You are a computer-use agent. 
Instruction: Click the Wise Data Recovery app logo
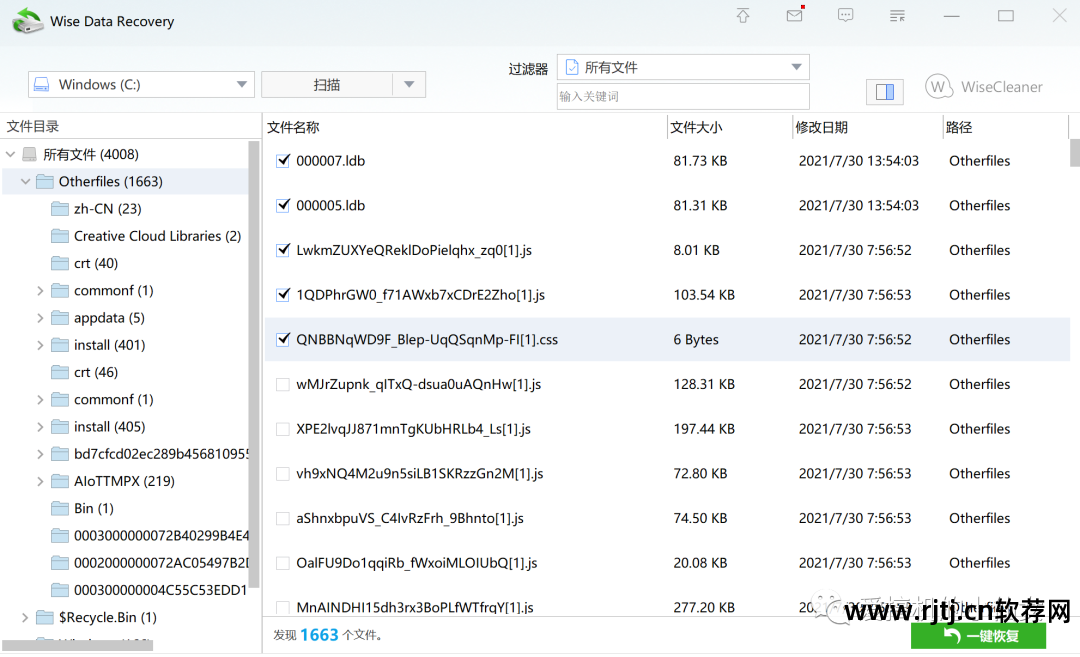27,19
